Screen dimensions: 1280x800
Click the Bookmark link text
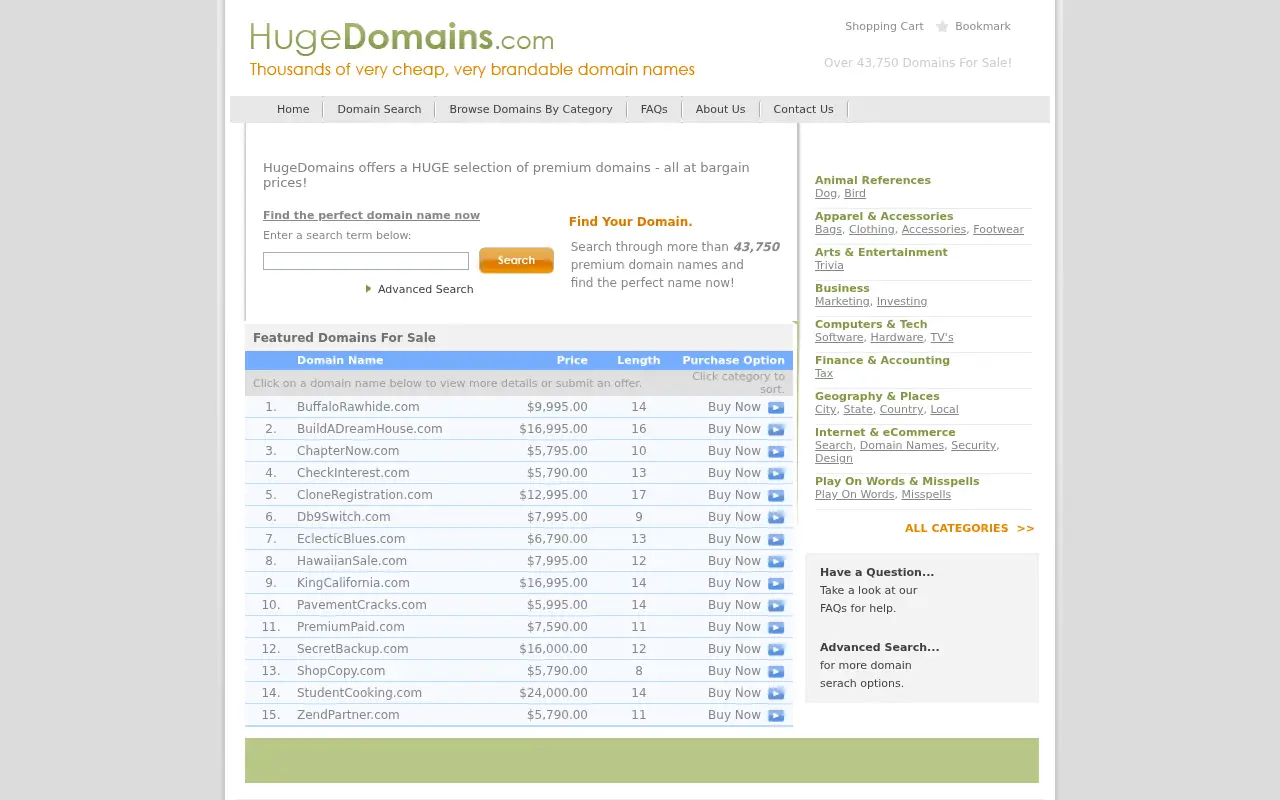click(983, 27)
